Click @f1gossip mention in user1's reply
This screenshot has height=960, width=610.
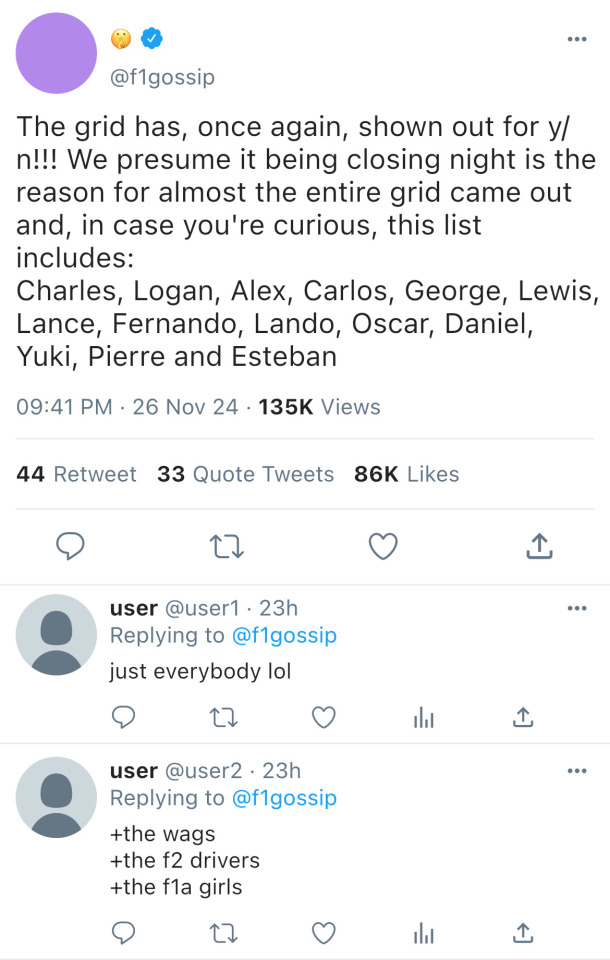pyautogui.click(x=284, y=635)
